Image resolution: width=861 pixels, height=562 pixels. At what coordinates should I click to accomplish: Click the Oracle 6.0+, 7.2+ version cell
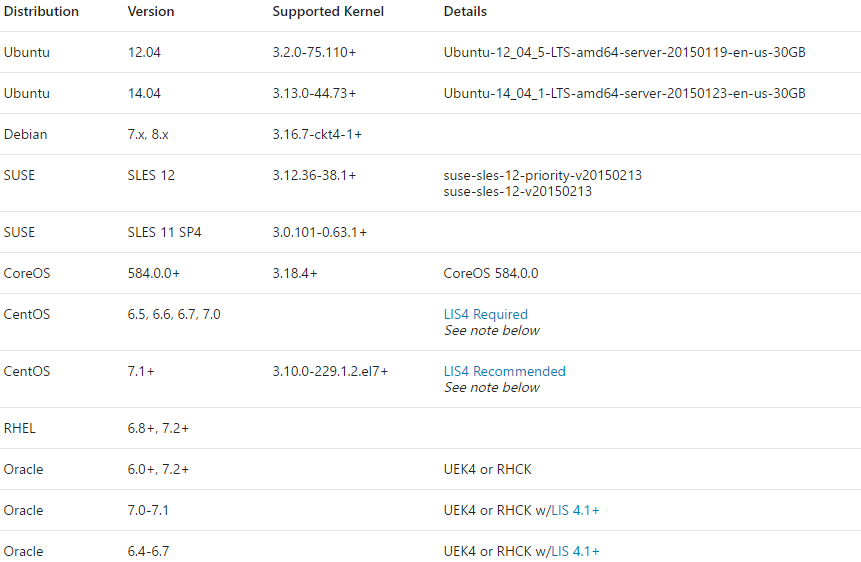pyautogui.click(x=158, y=469)
